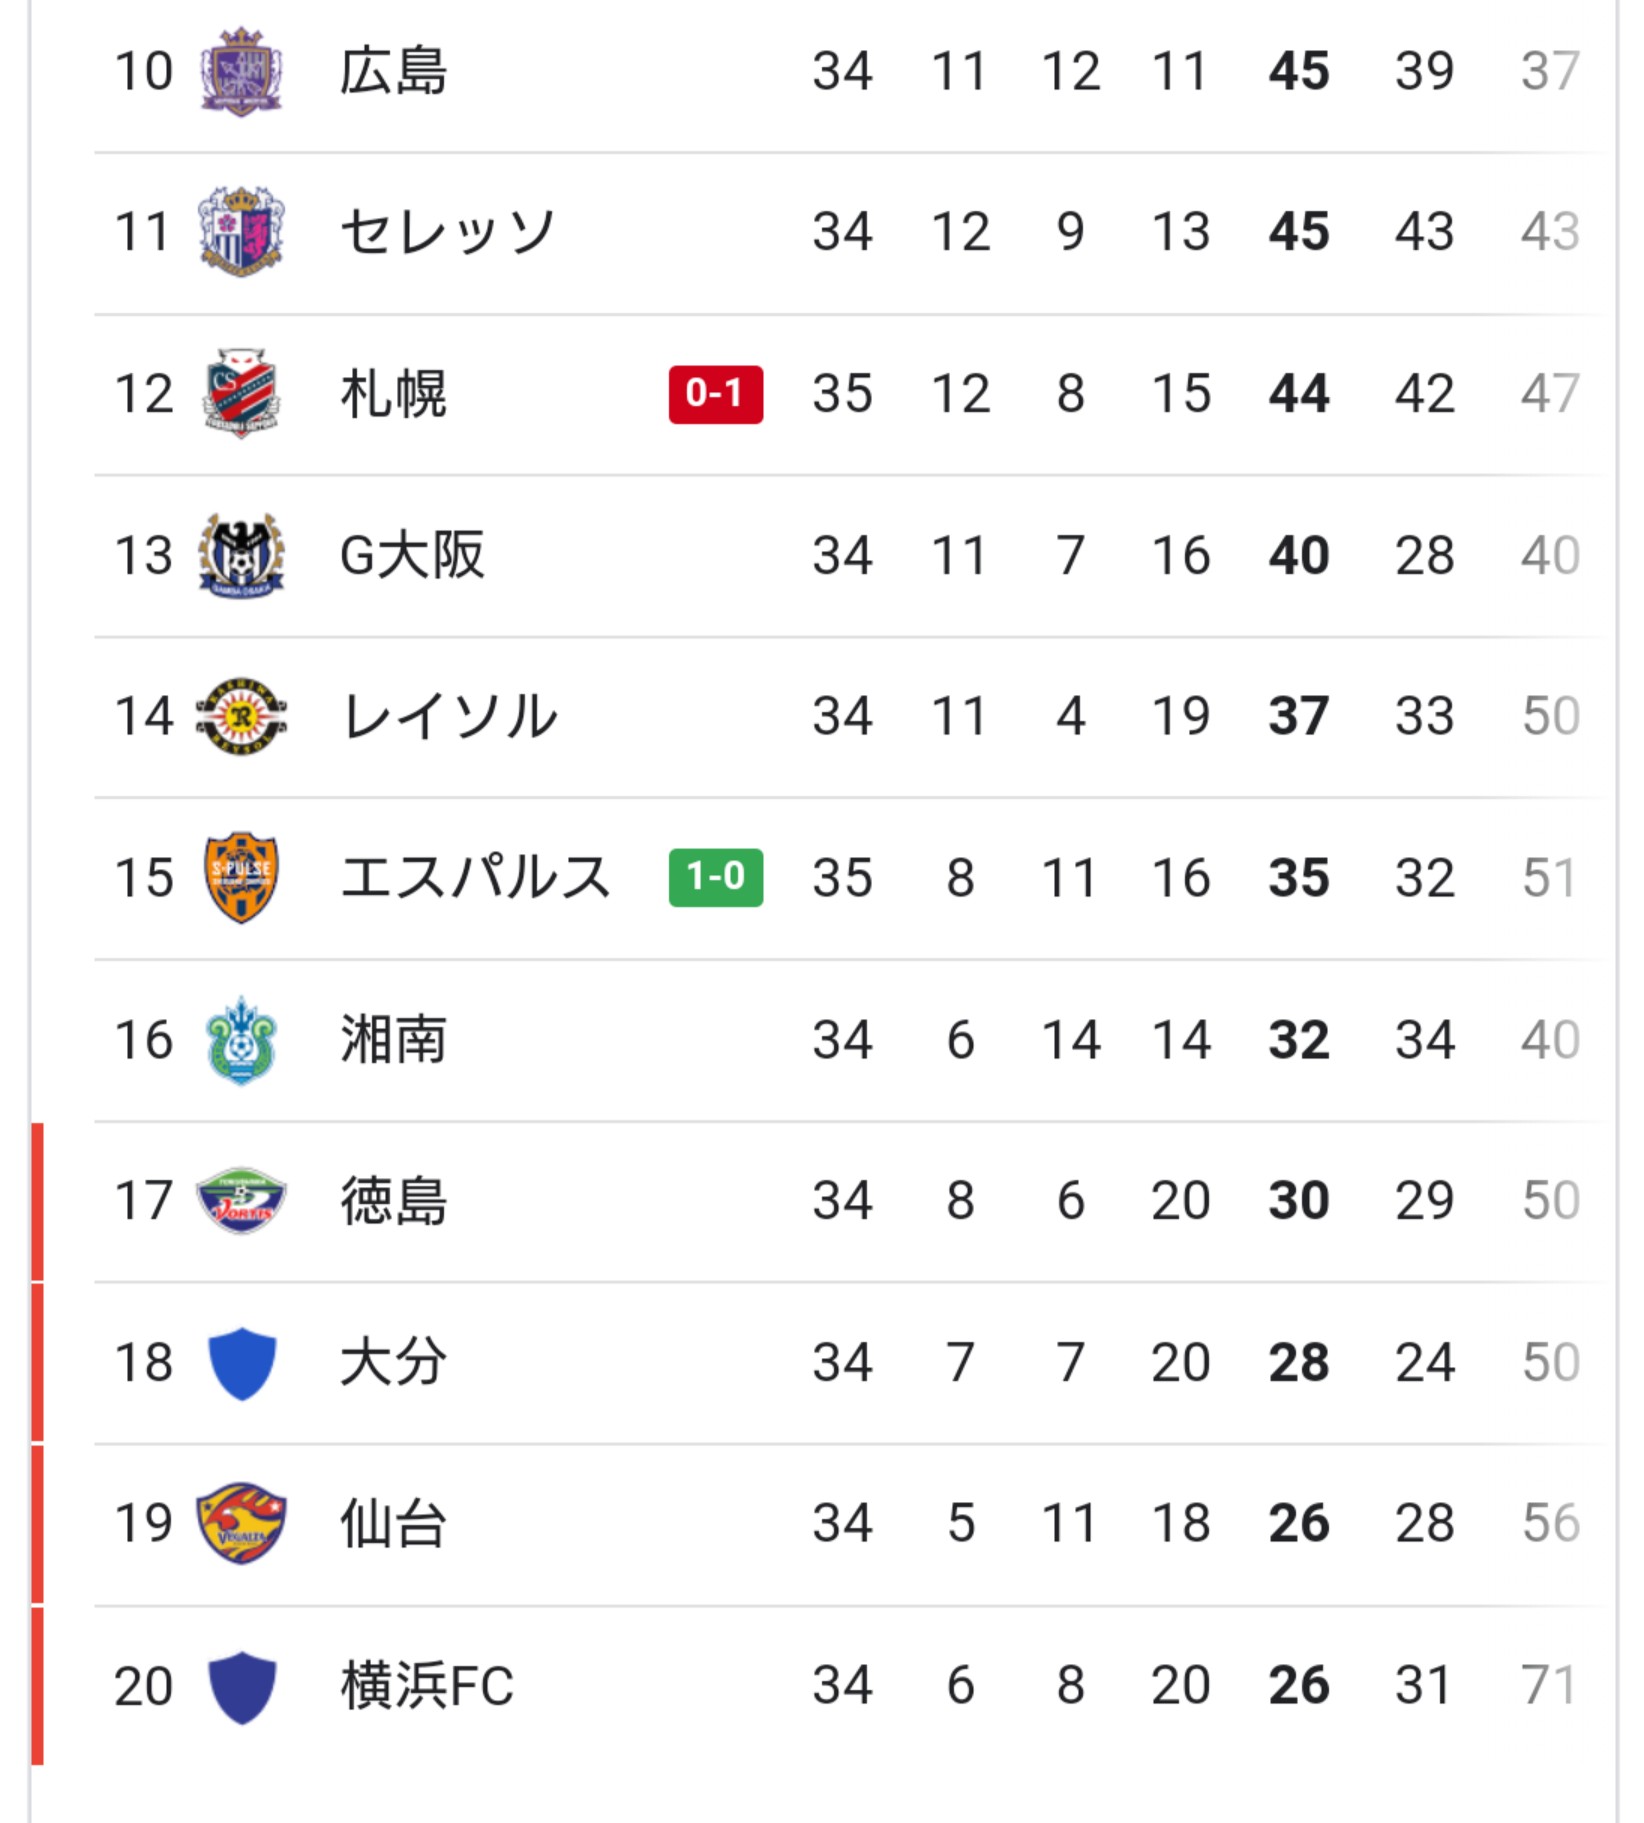Click the Kashiwa Reysol sun crest
The height and width of the screenshot is (1823, 1644).
241,716
